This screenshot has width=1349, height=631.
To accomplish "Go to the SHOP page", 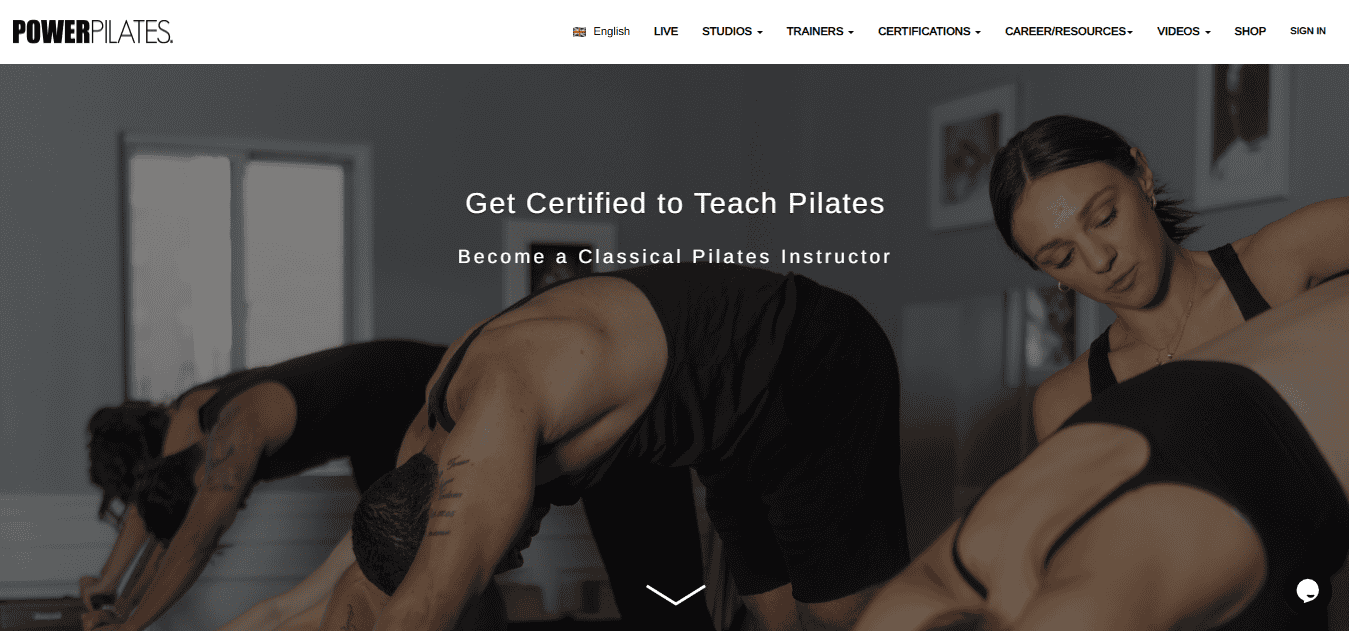I will coord(1250,32).
